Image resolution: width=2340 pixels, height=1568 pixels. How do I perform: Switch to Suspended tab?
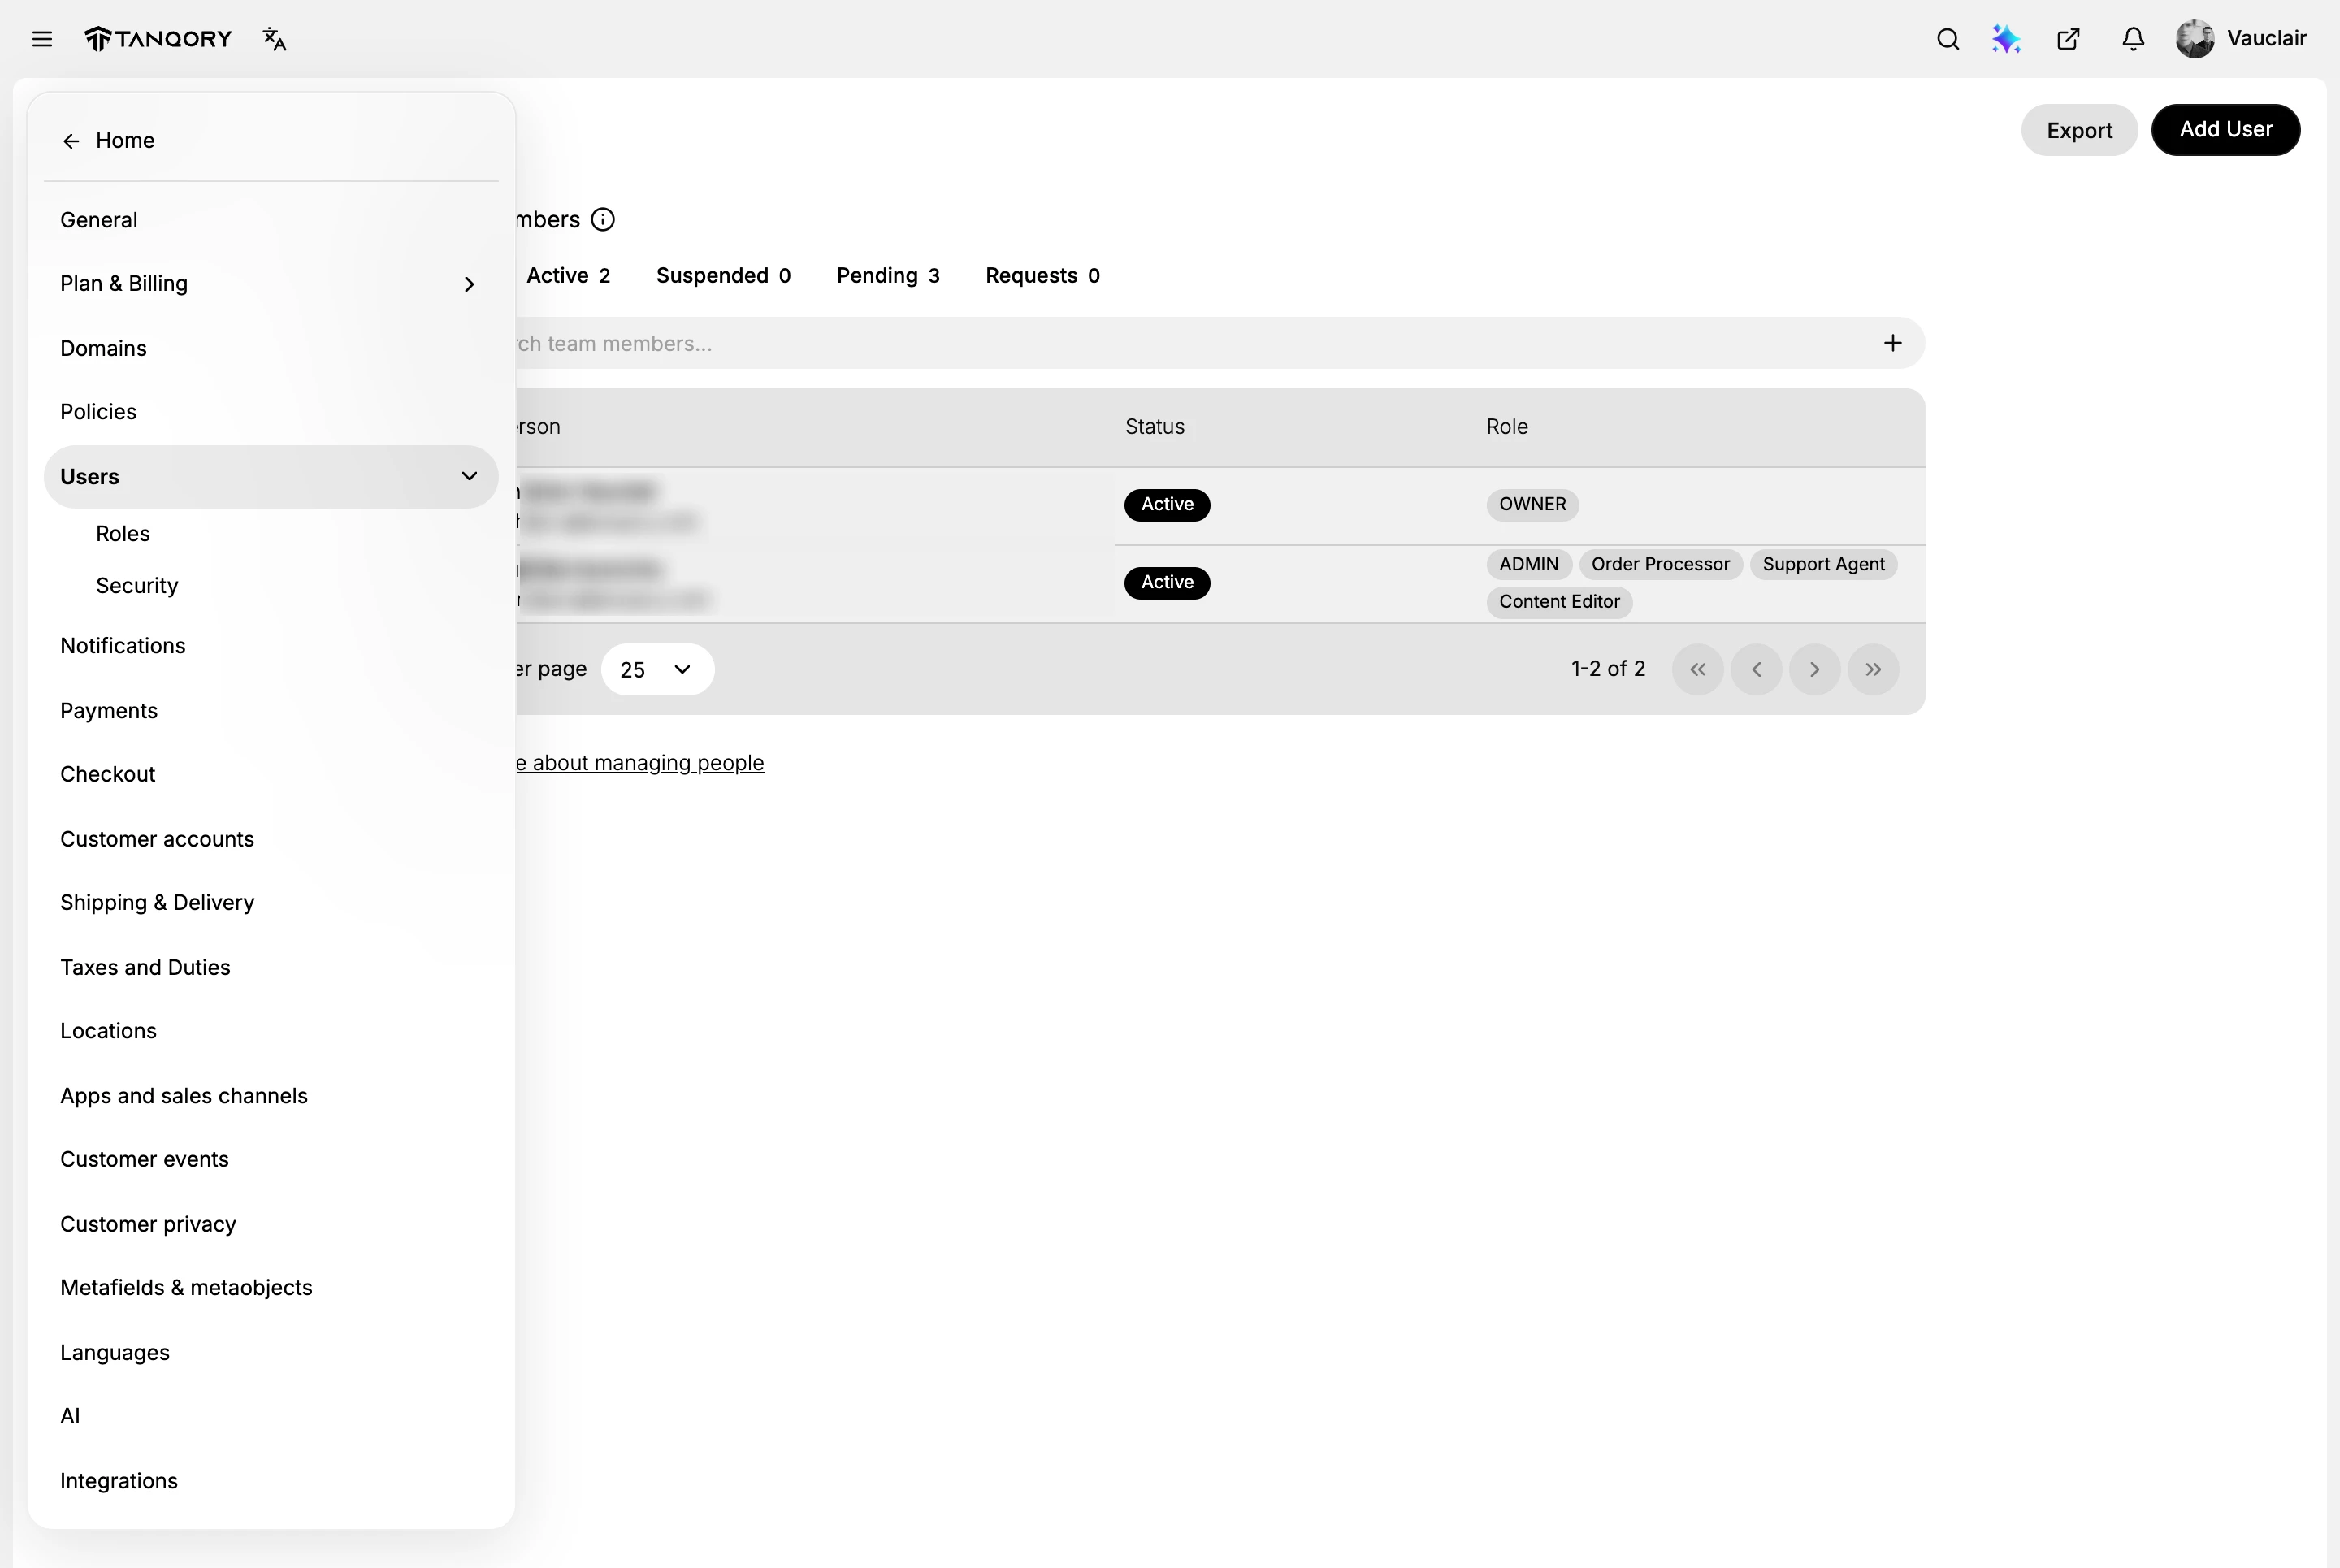(723, 275)
